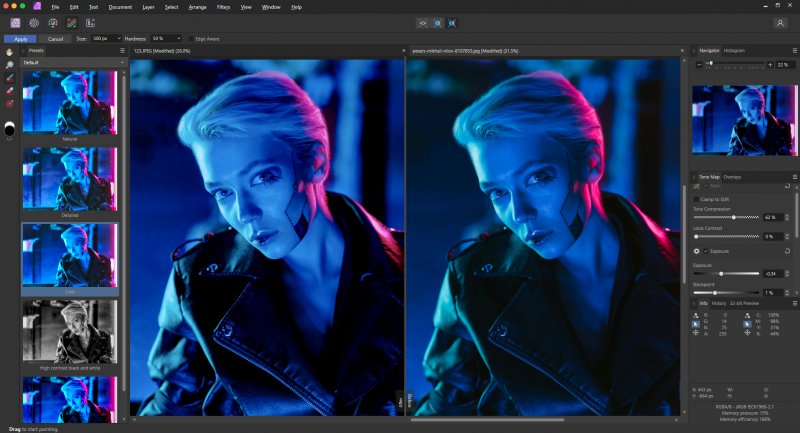Toggle the Clamp to SDR checkbox
This screenshot has height=433, width=800.
point(696,199)
